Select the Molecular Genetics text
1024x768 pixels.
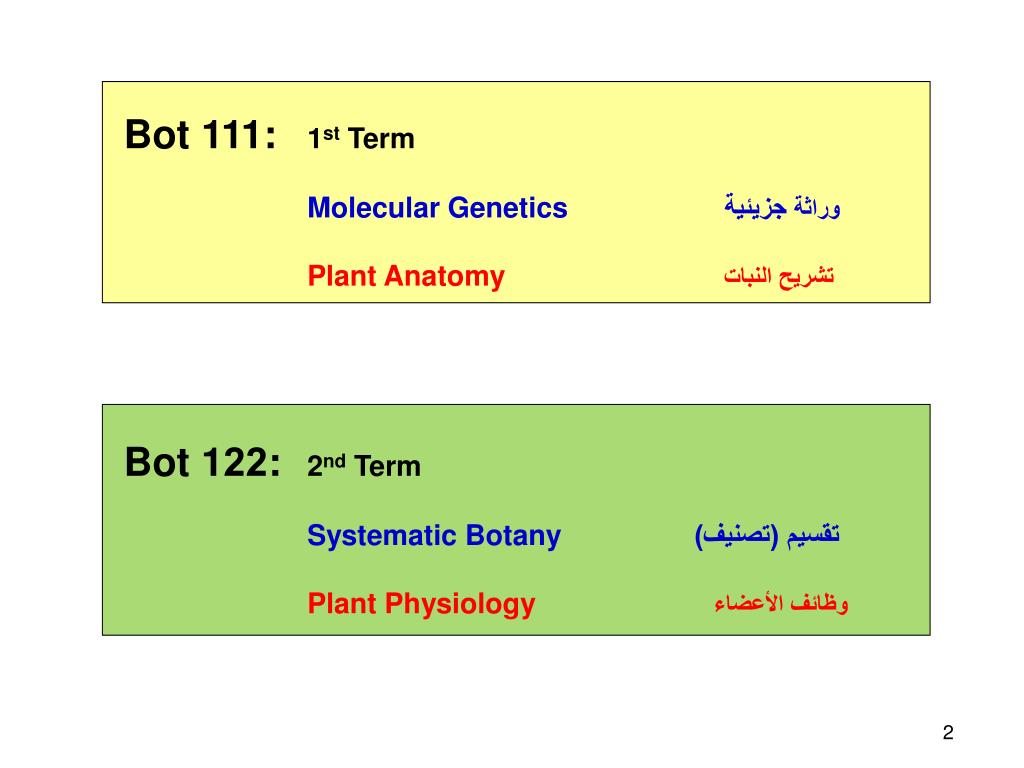pos(438,208)
